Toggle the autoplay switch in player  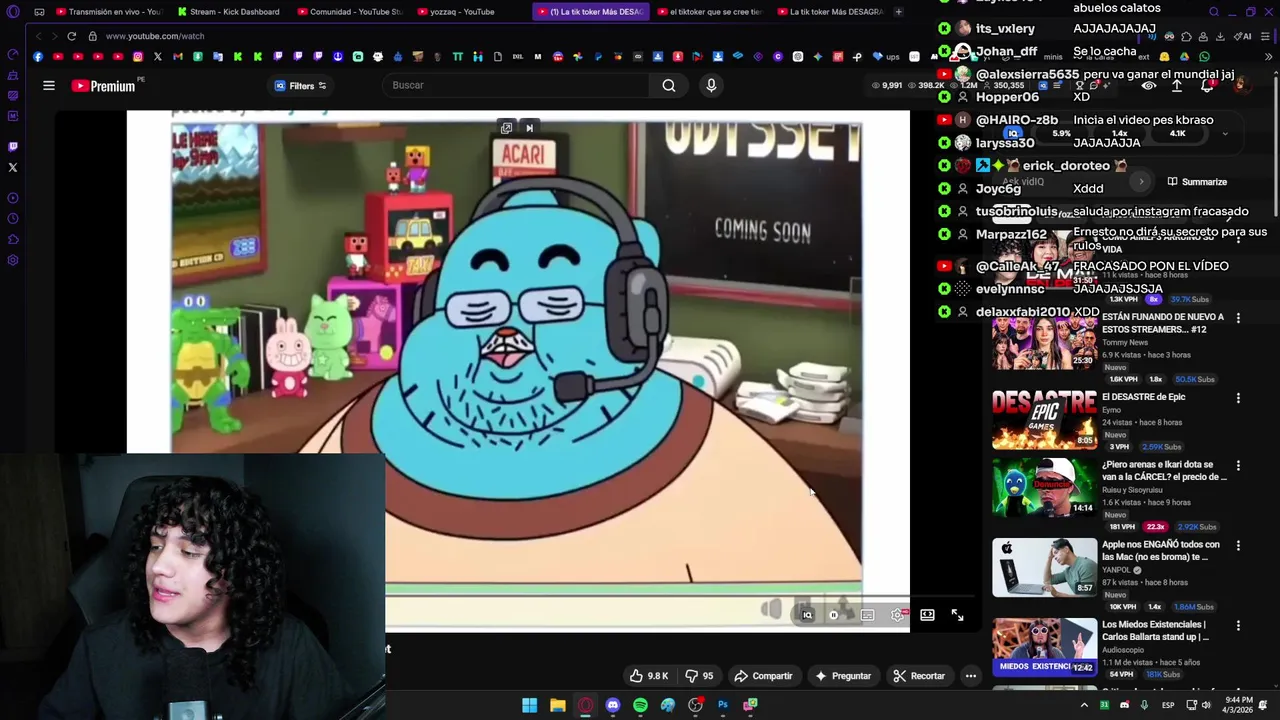833,615
